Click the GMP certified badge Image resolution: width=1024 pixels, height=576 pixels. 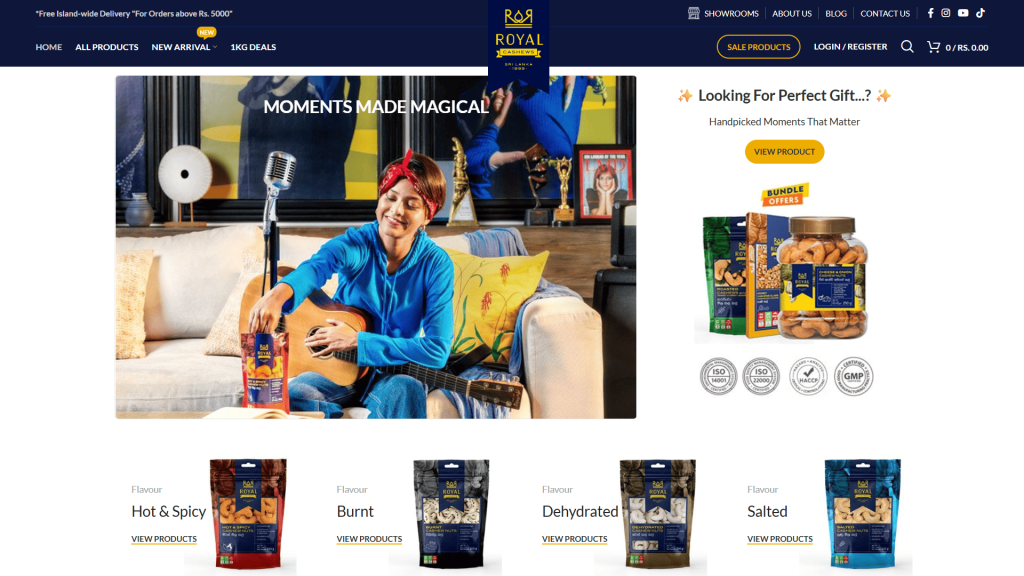pos(854,376)
